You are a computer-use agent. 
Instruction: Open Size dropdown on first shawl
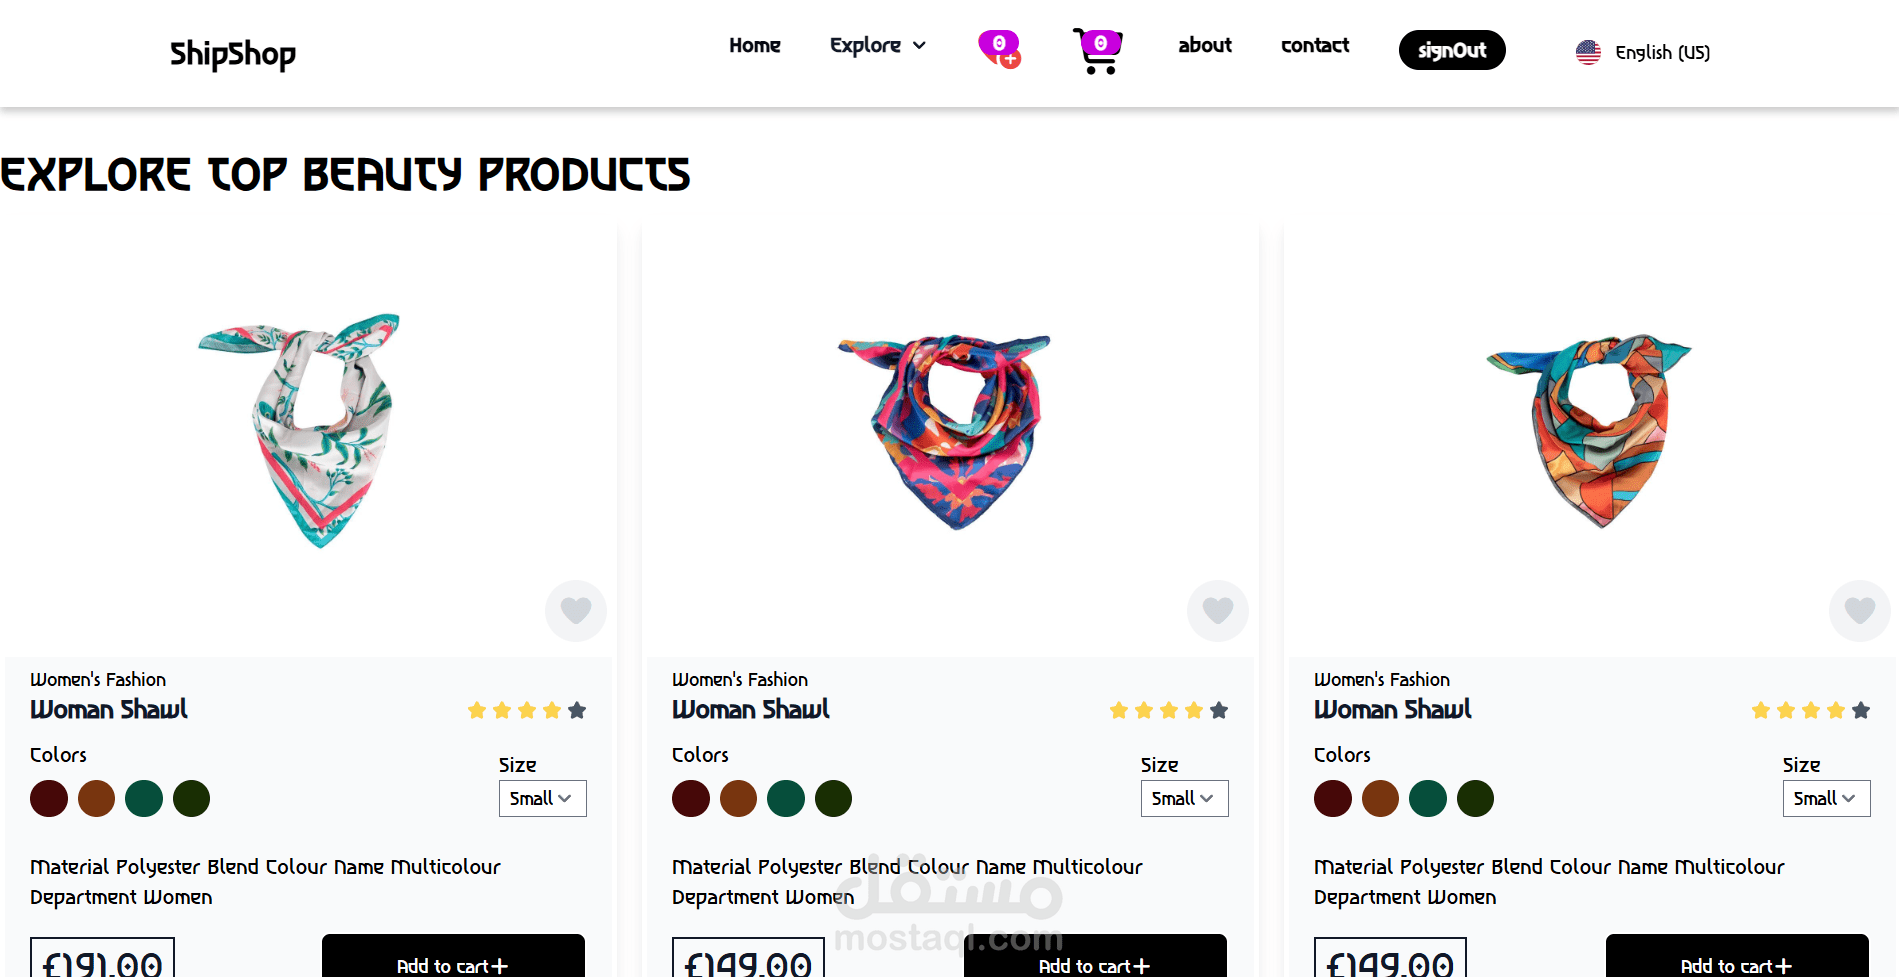[x=542, y=798]
